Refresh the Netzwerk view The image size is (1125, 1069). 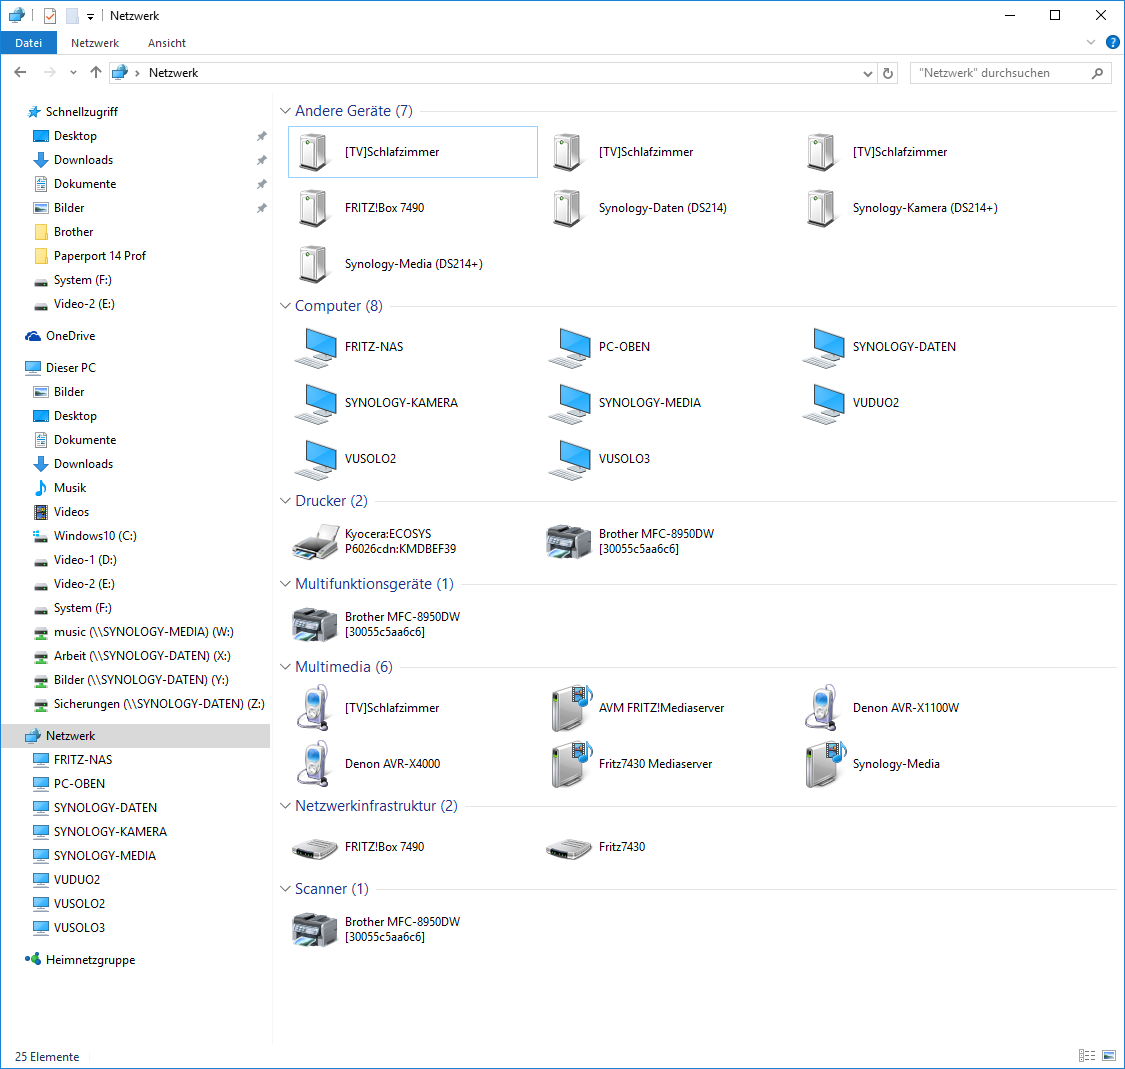888,73
